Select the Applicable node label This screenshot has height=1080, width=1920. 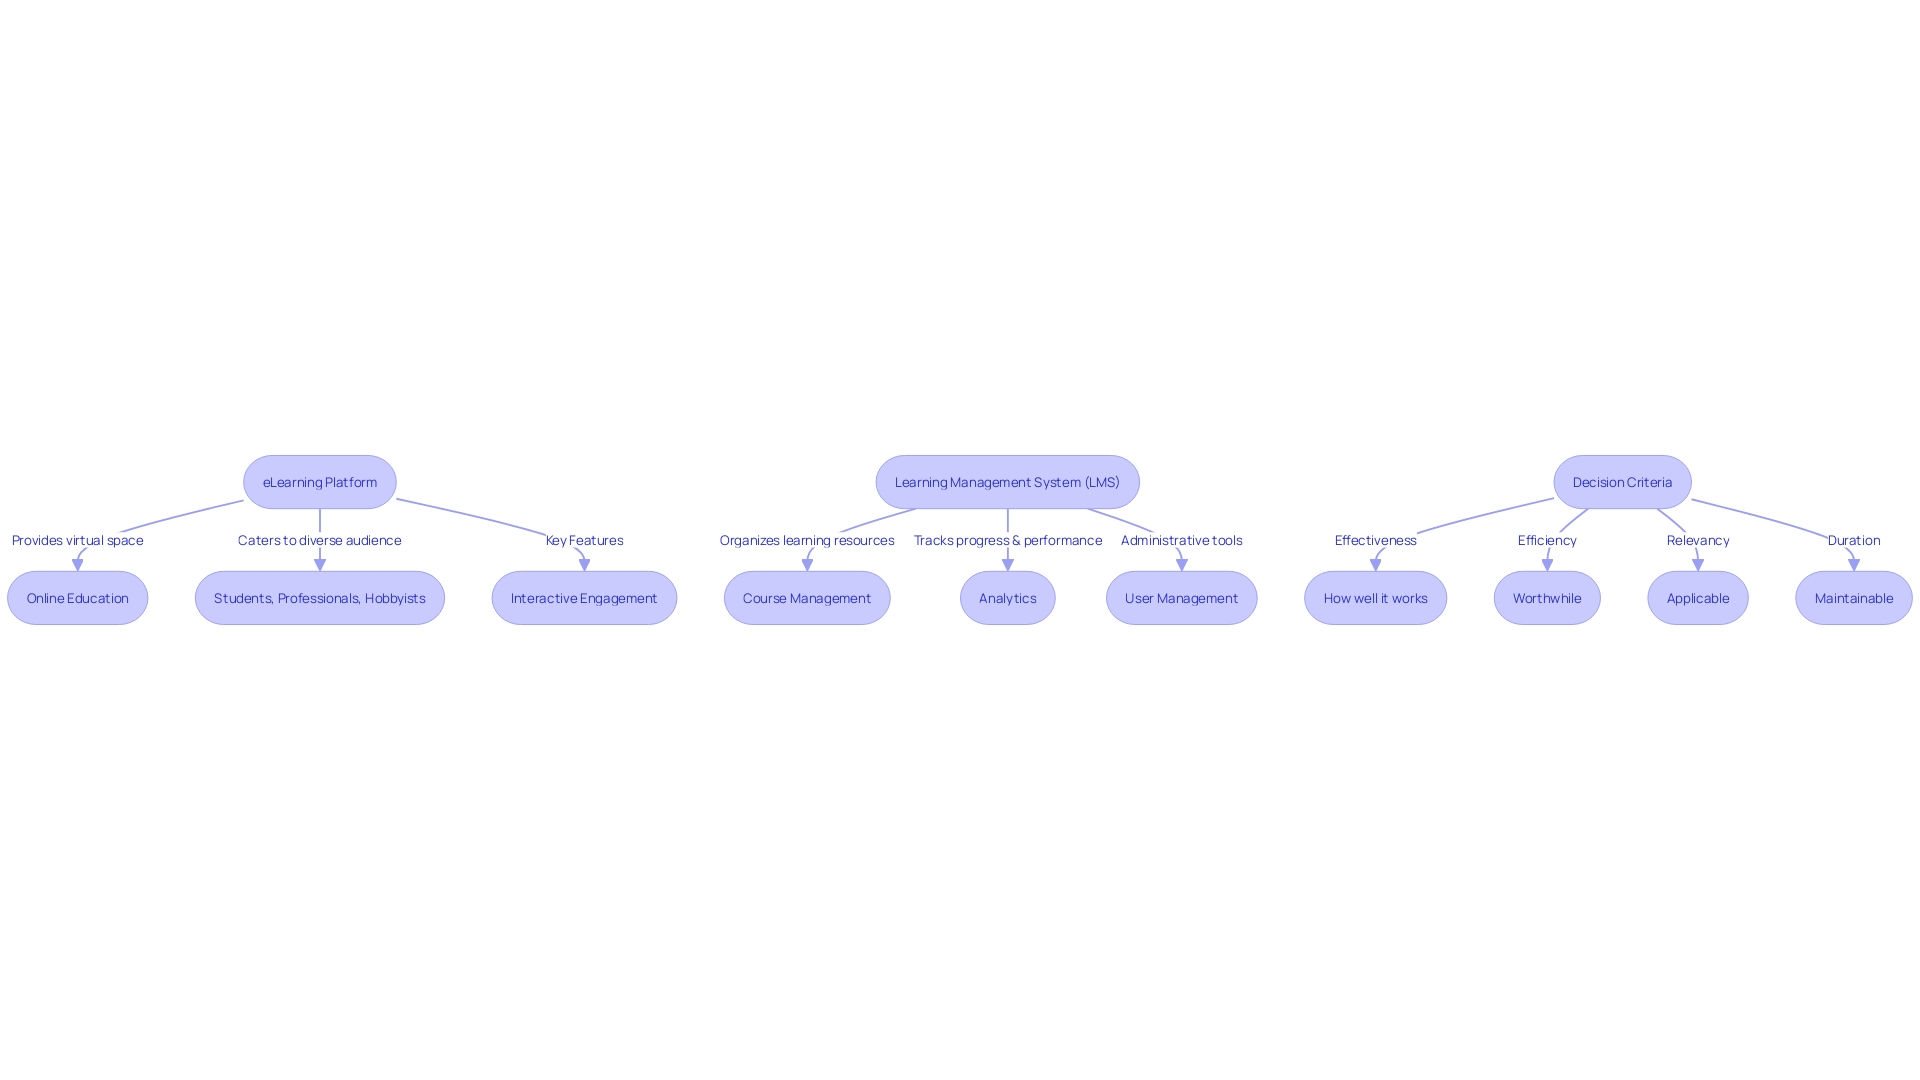coord(1697,597)
